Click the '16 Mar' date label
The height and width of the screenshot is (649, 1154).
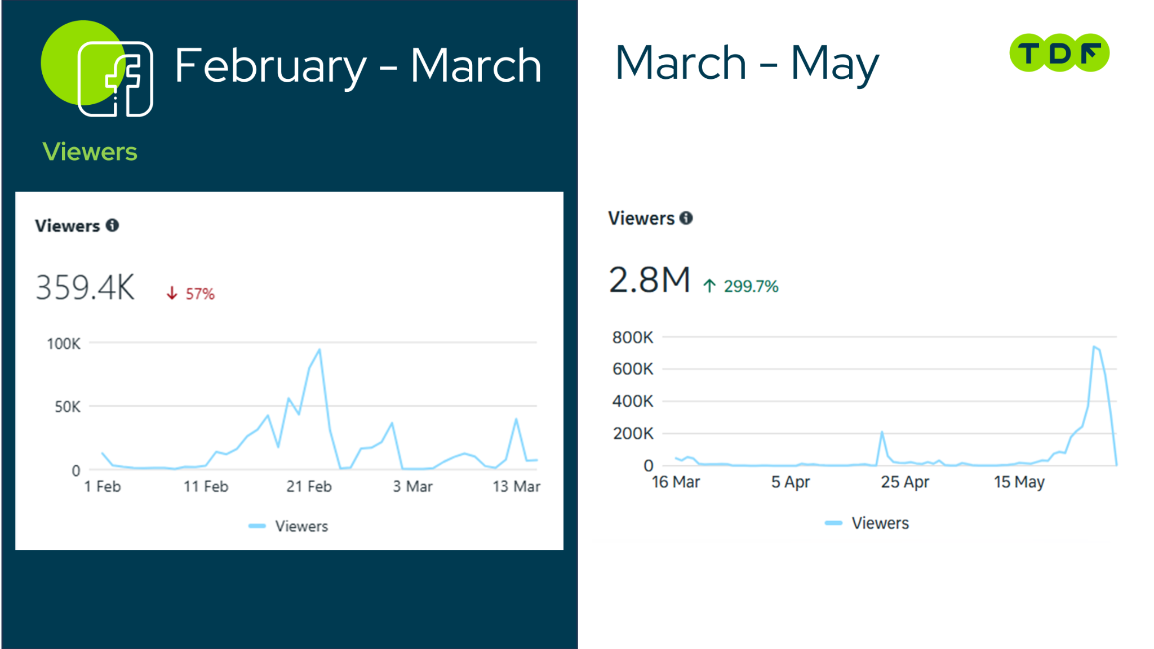coord(676,482)
